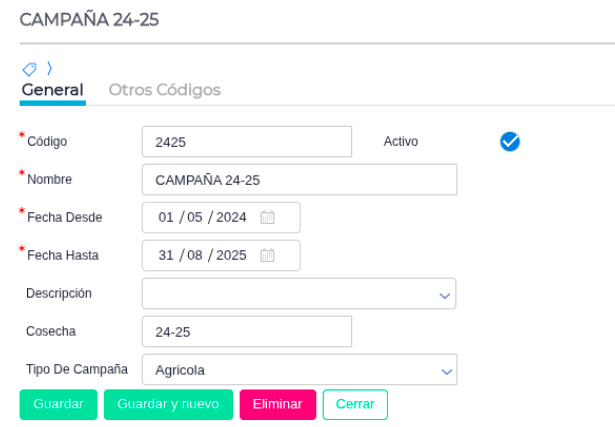Click the tag icon above the General tab
The image size is (615, 427).
pos(29,69)
